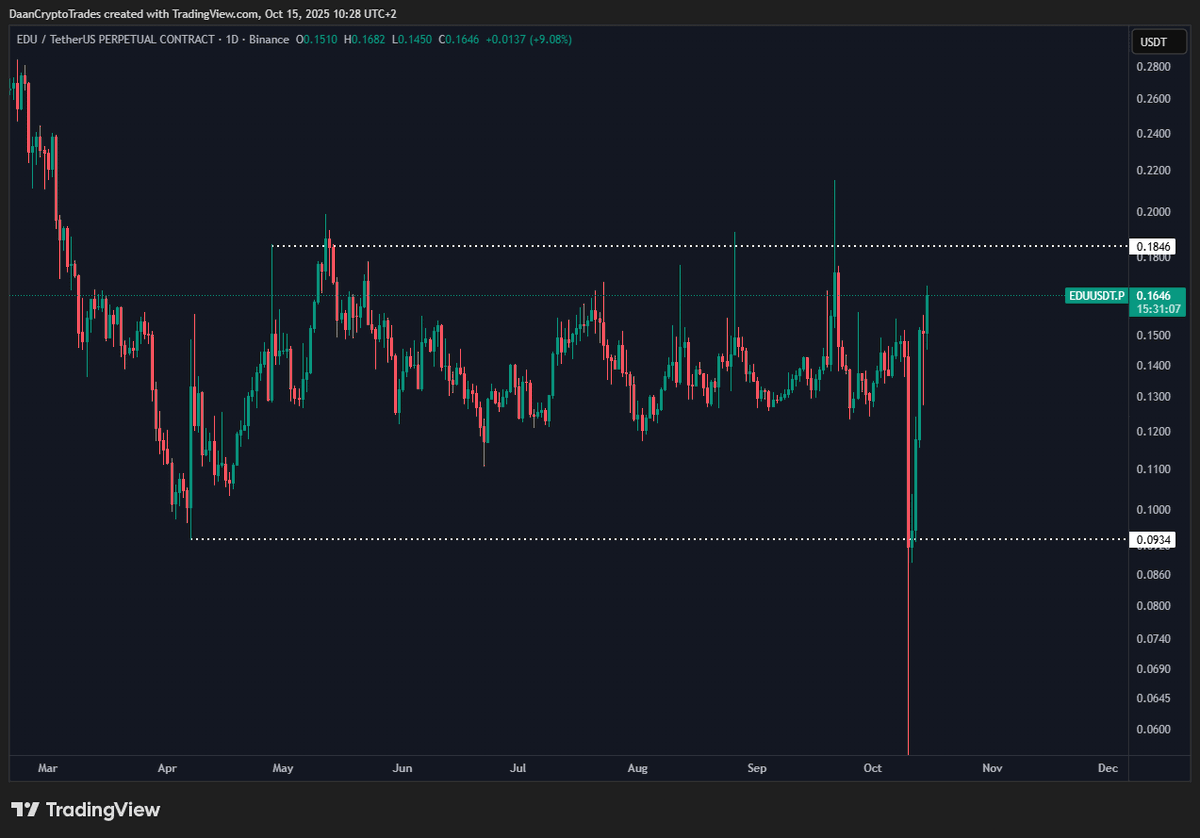Viewport: 1200px width, 838px height.
Task: Click the 0.0600 price axis label
Action: click(1153, 729)
